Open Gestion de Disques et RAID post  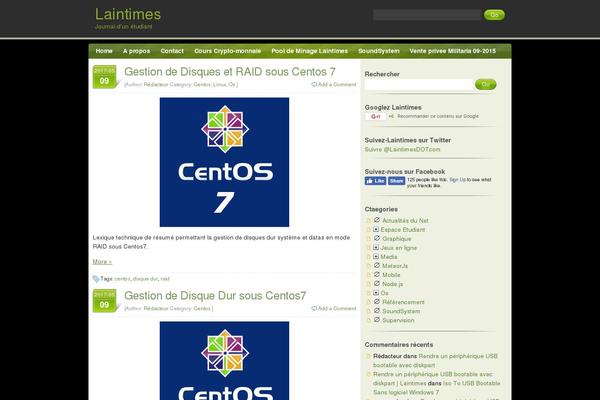point(230,72)
